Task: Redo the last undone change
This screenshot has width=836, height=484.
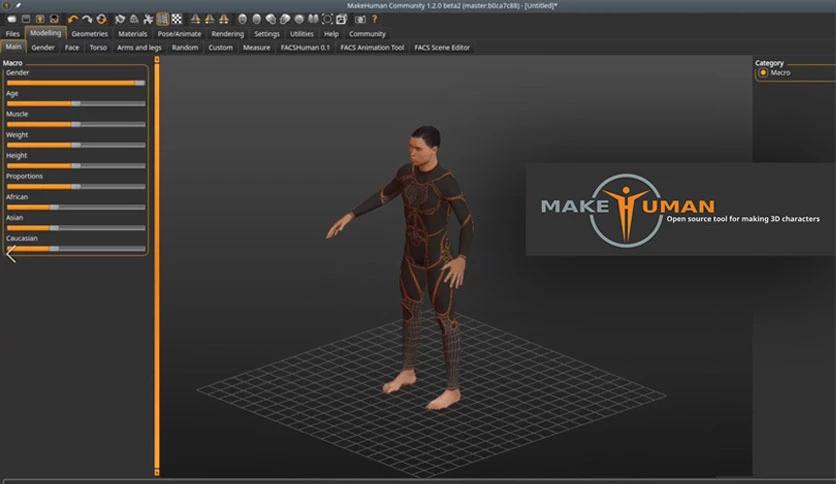Action: click(87, 19)
